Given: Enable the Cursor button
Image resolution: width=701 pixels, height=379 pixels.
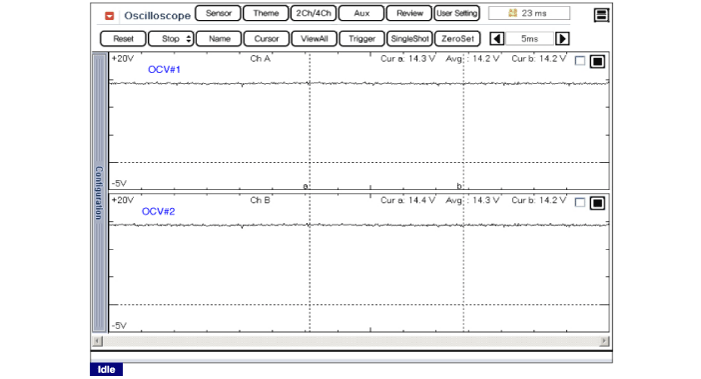Looking at the screenshot, I should coord(266,39).
